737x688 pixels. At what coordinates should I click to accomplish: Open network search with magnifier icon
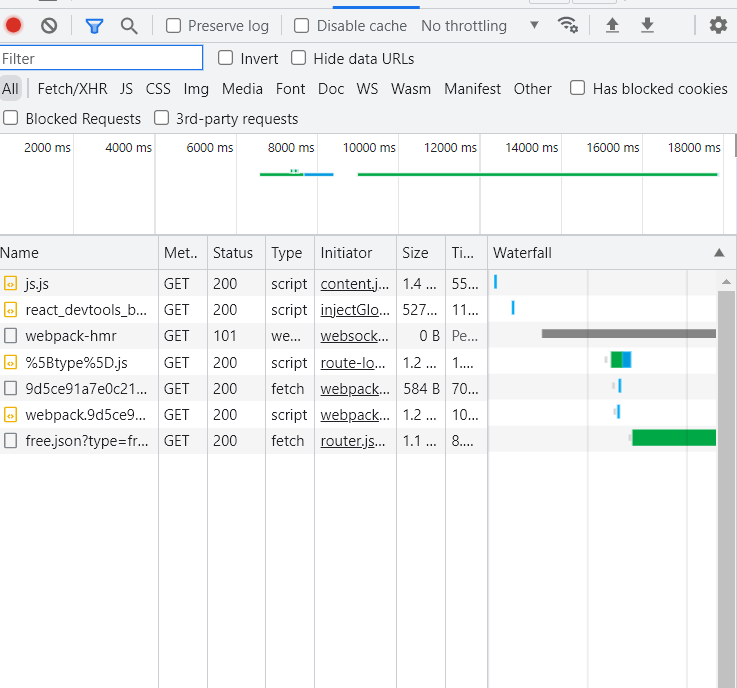pos(129,26)
